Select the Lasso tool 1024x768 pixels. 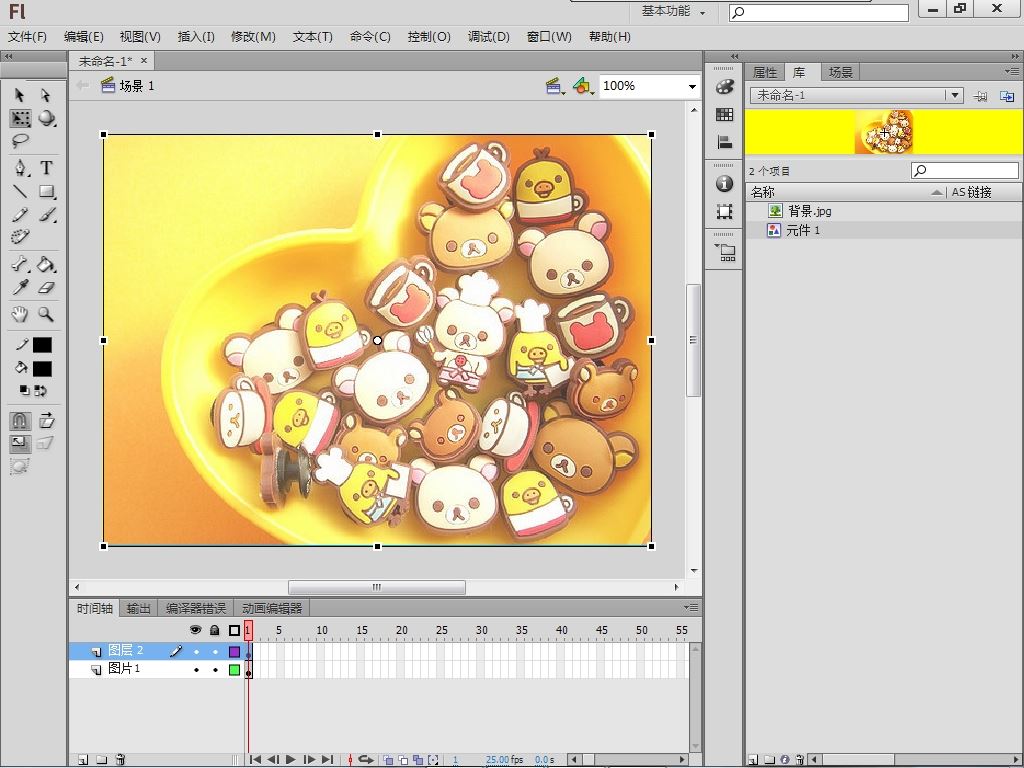(20, 140)
